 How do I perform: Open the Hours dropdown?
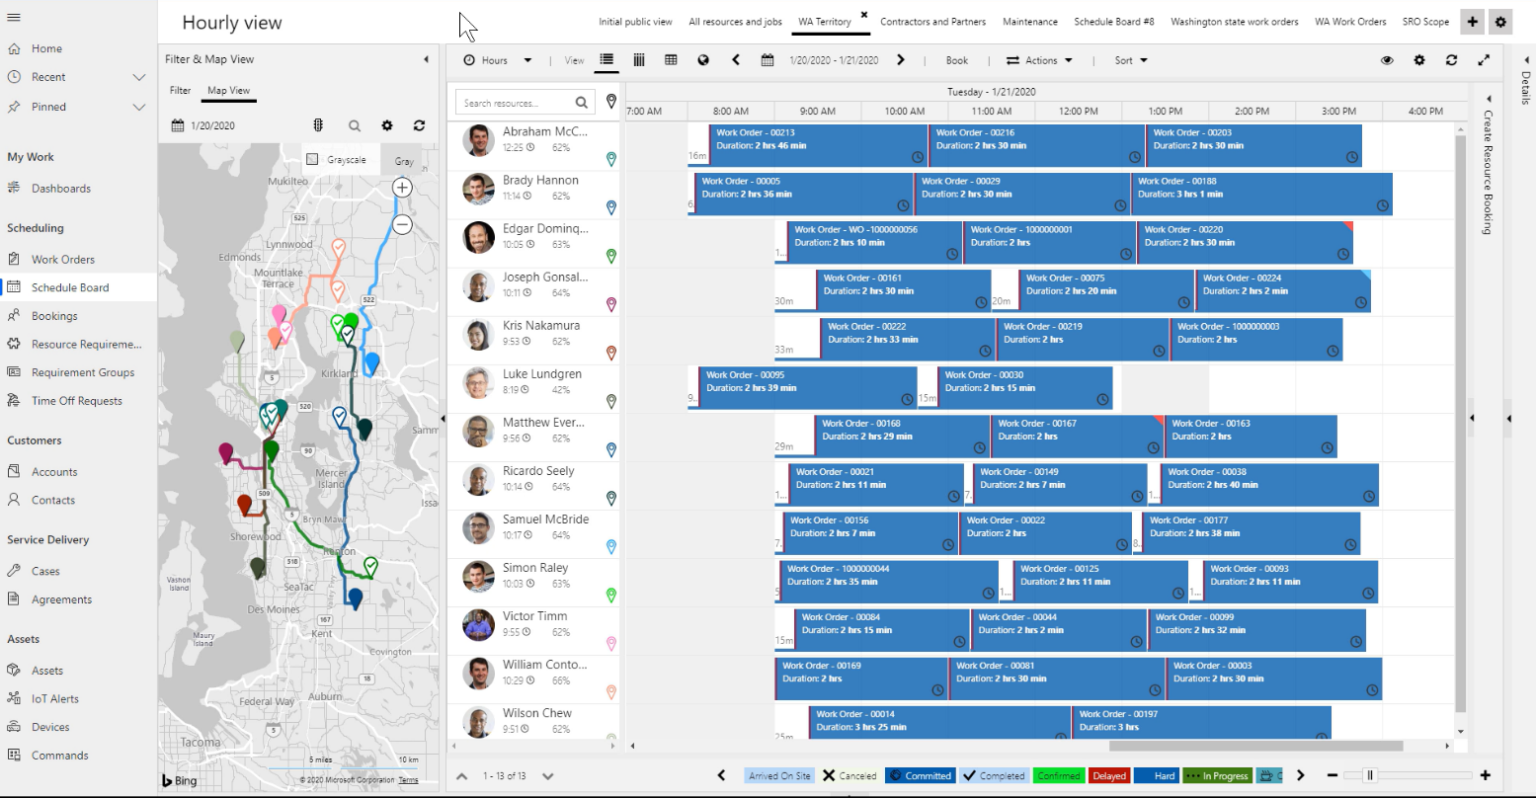point(498,60)
